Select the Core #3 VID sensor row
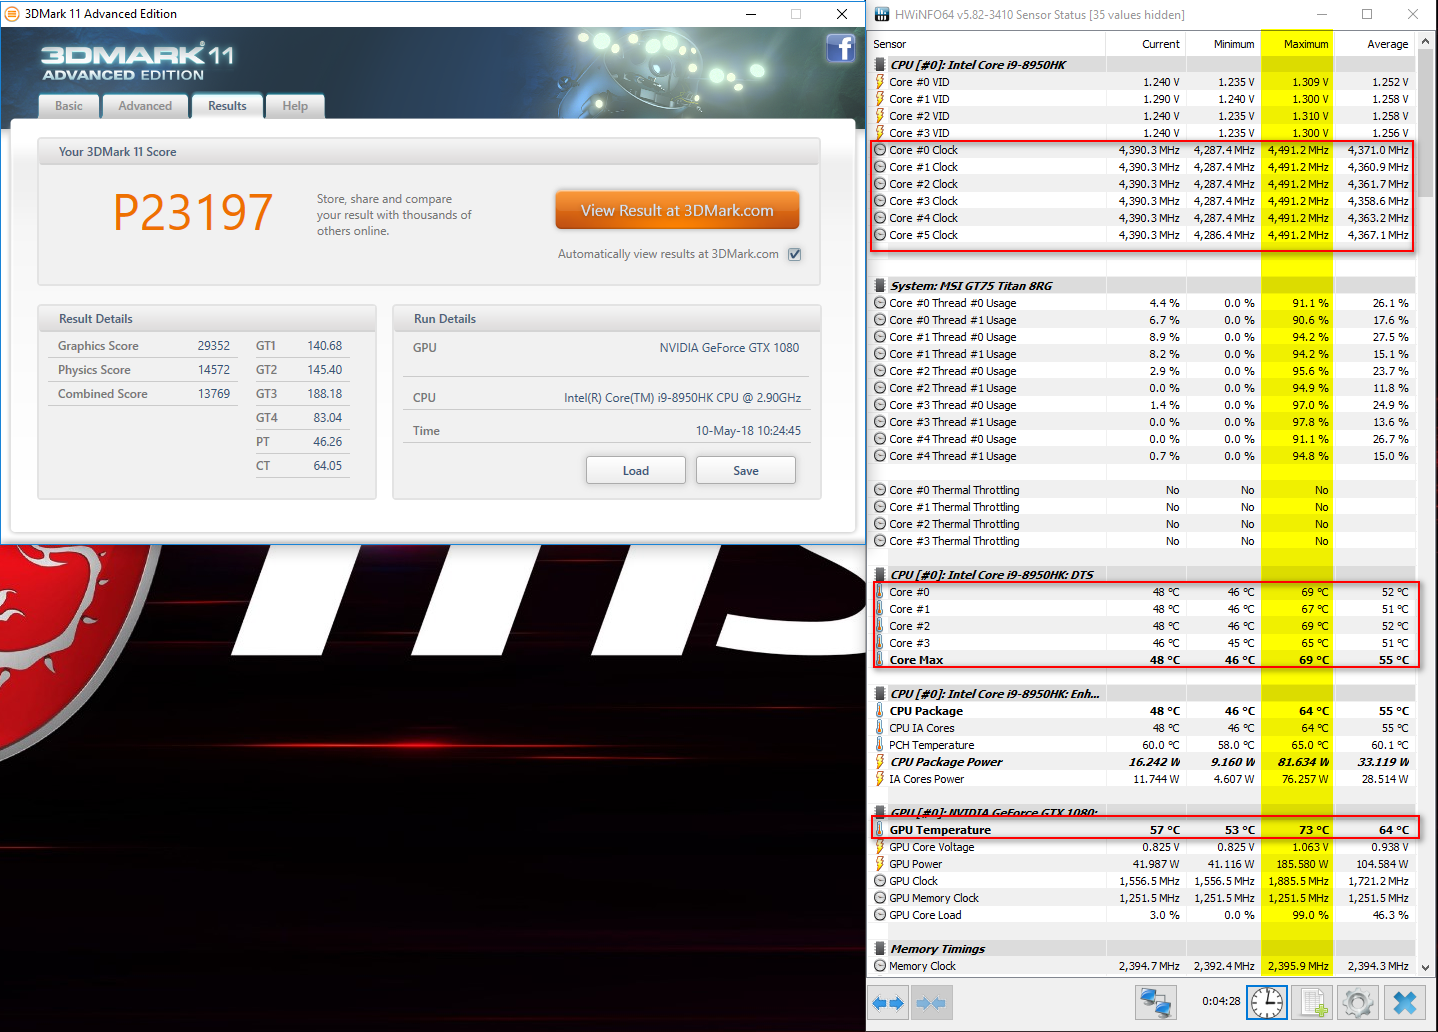This screenshot has height=1032, width=1438. (x=1141, y=133)
